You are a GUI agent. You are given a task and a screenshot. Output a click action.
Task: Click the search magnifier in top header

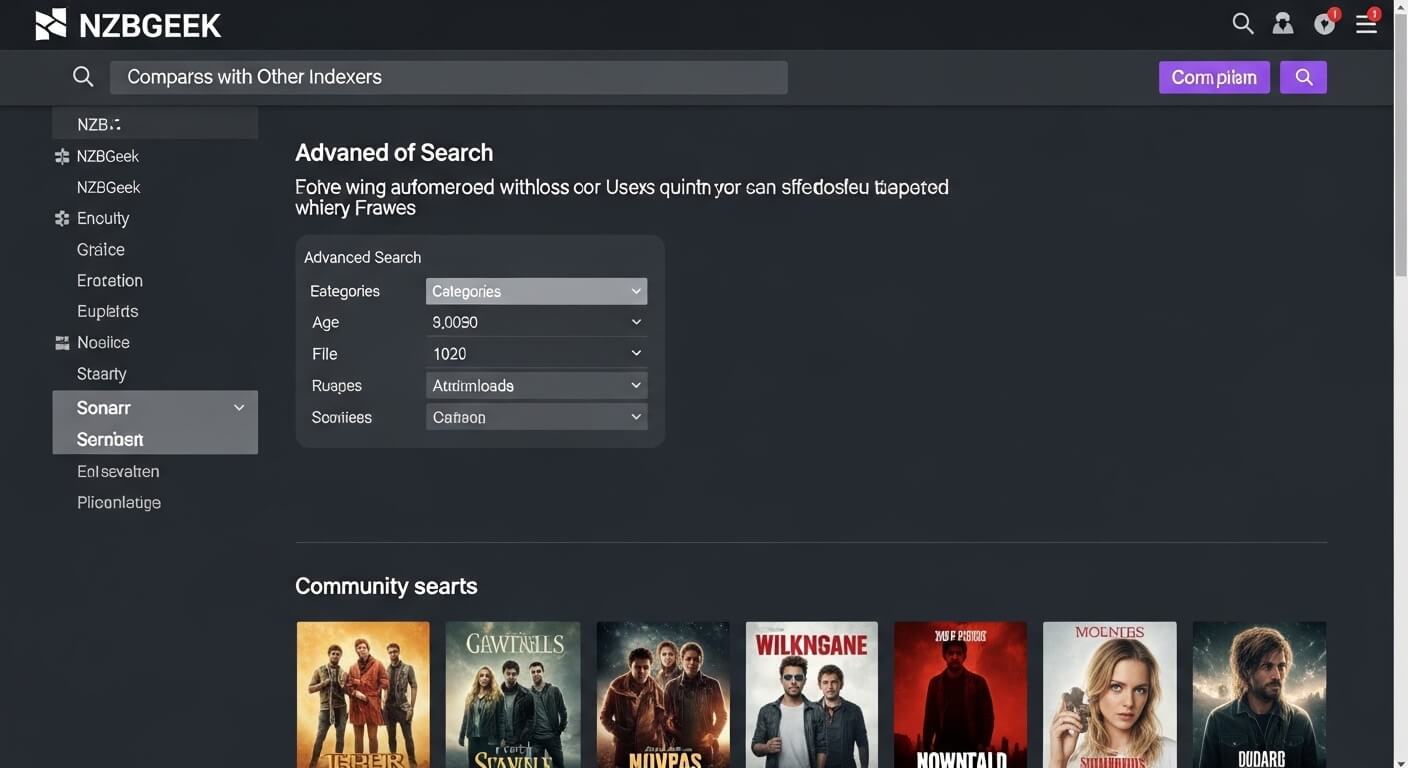point(1242,24)
